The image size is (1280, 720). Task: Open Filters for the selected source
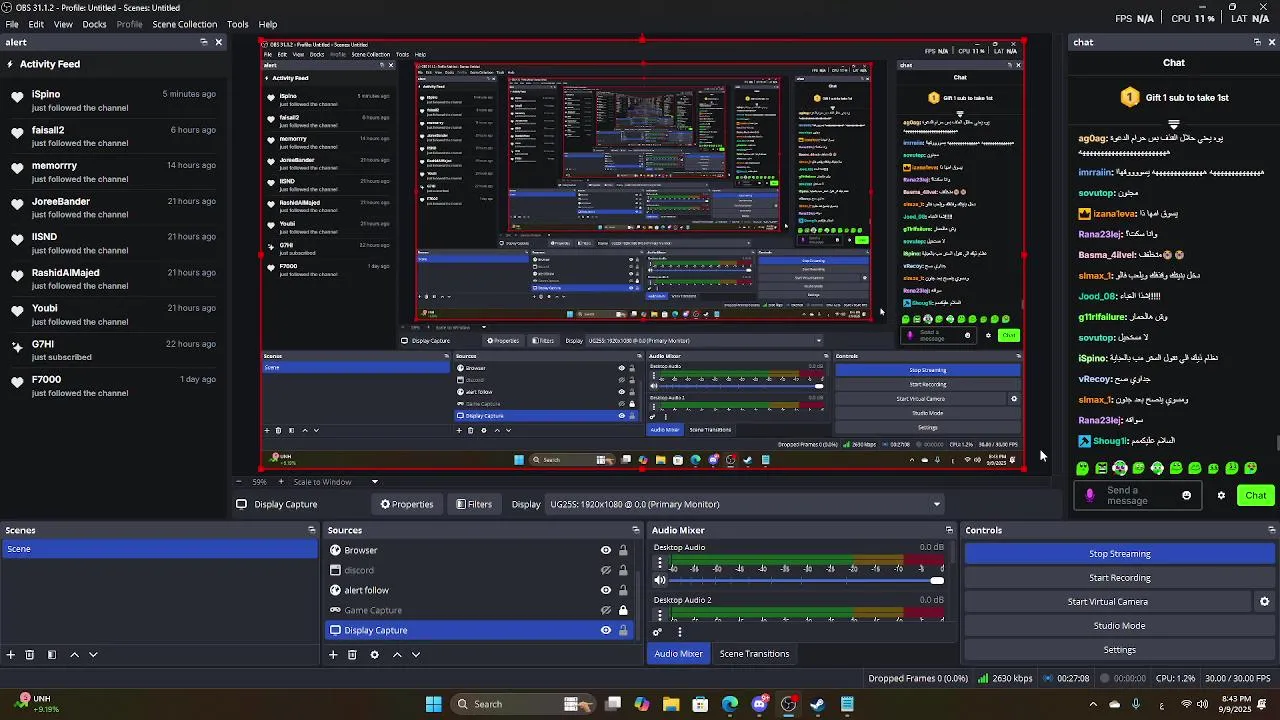coord(474,504)
